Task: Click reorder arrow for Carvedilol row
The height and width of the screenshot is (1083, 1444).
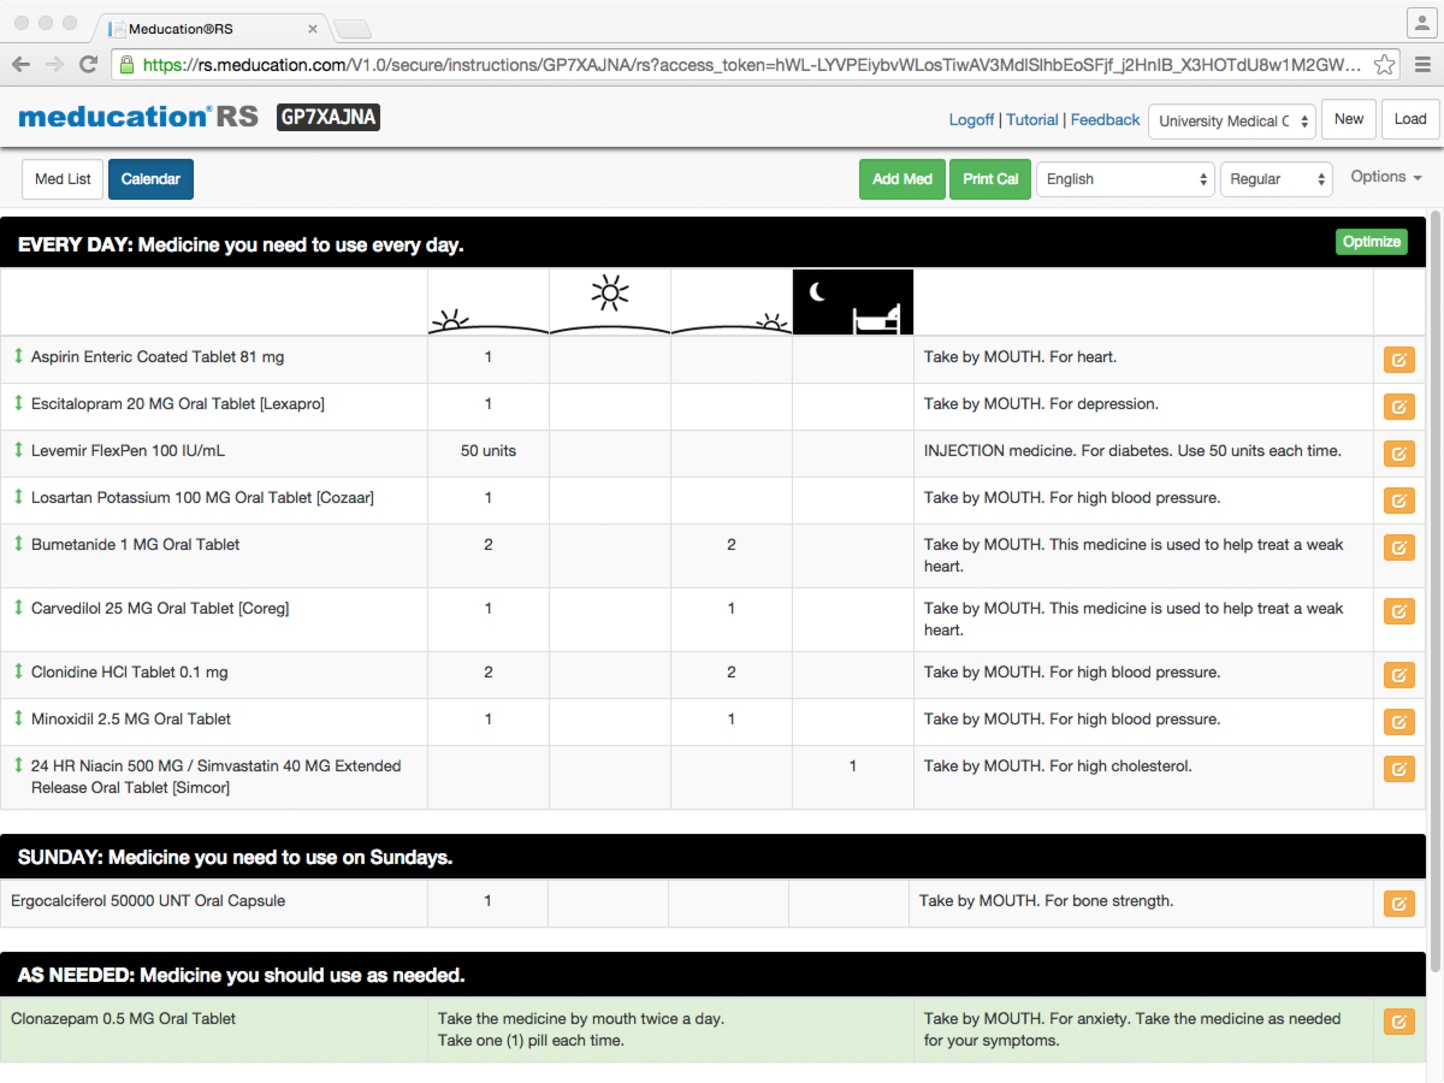Action: [x=18, y=607]
